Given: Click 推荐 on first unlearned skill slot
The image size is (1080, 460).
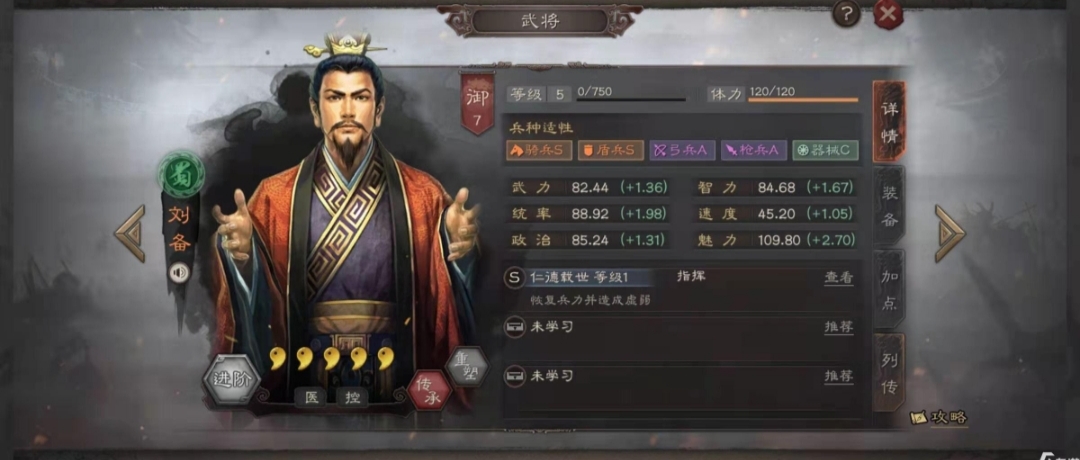Looking at the screenshot, I should click(839, 327).
